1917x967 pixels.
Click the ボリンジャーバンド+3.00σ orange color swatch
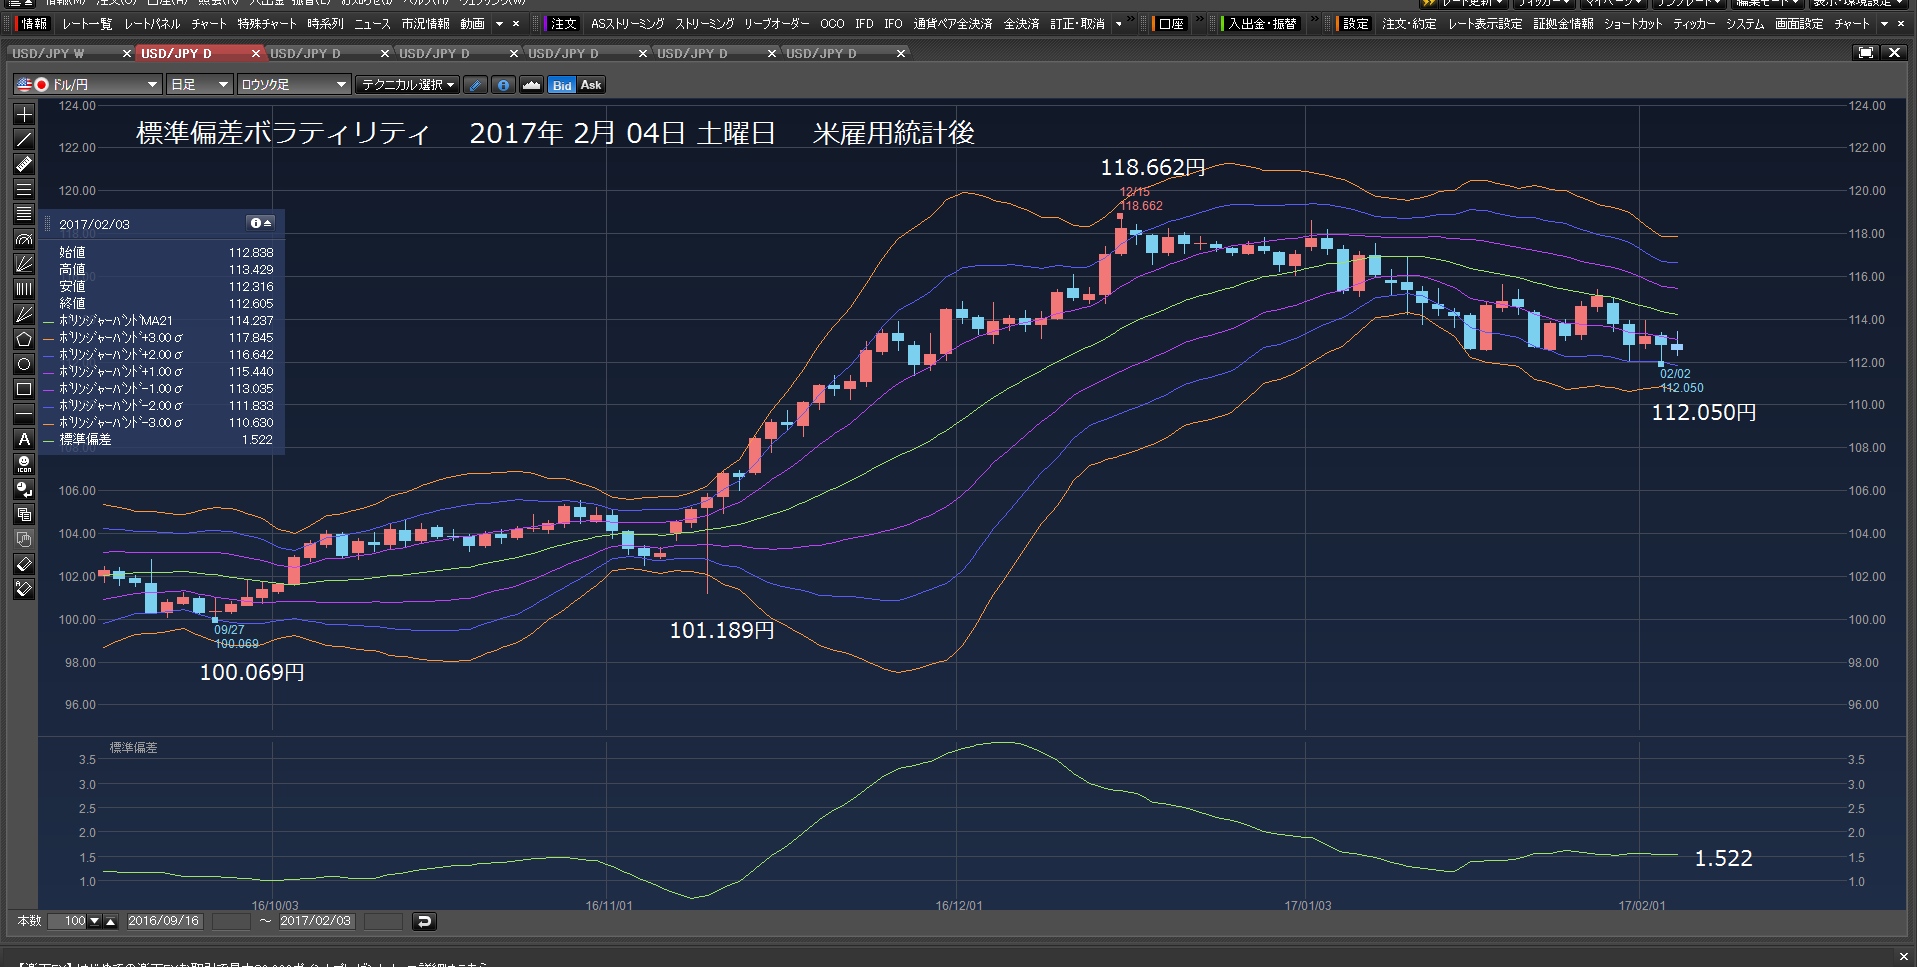(x=49, y=338)
